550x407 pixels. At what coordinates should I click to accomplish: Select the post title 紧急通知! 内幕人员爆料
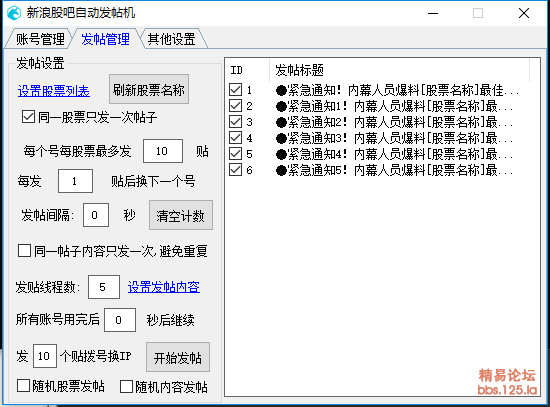pyautogui.click(x=397, y=90)
